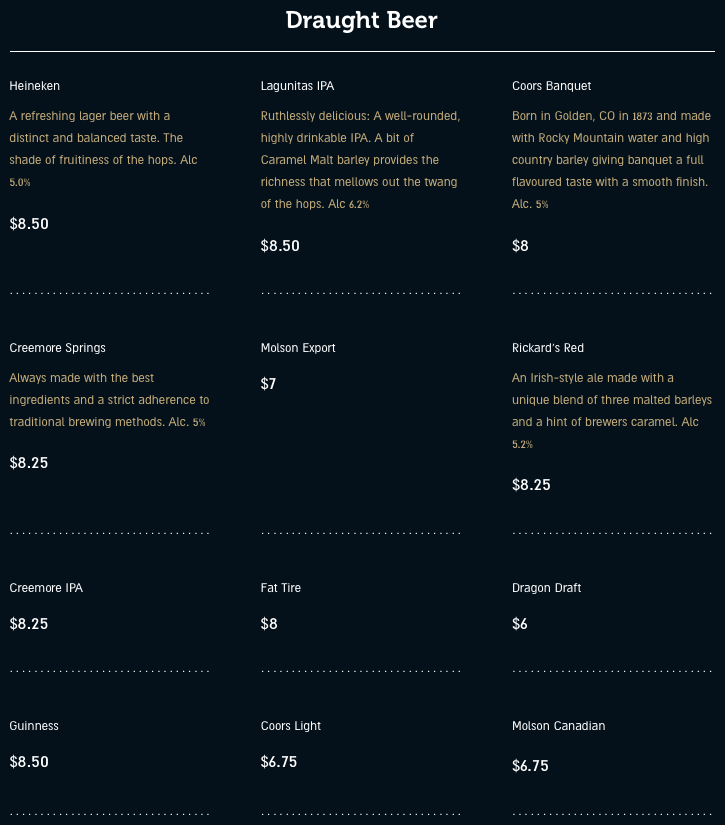
Task: Select Fat Tire from the menu
Action: tap(281, 588)
